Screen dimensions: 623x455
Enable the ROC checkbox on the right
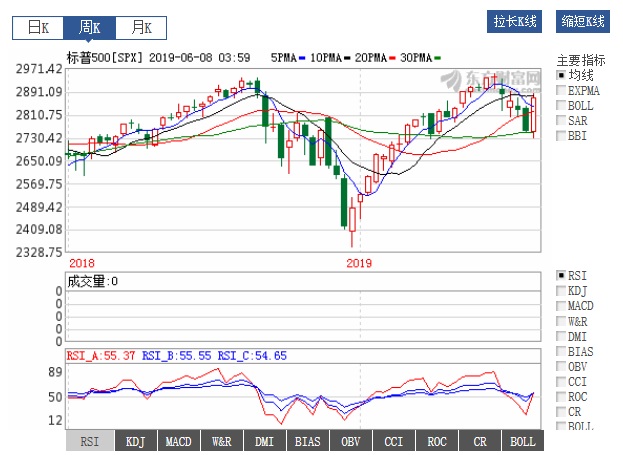pyautogui.click(x=562, y=397)
